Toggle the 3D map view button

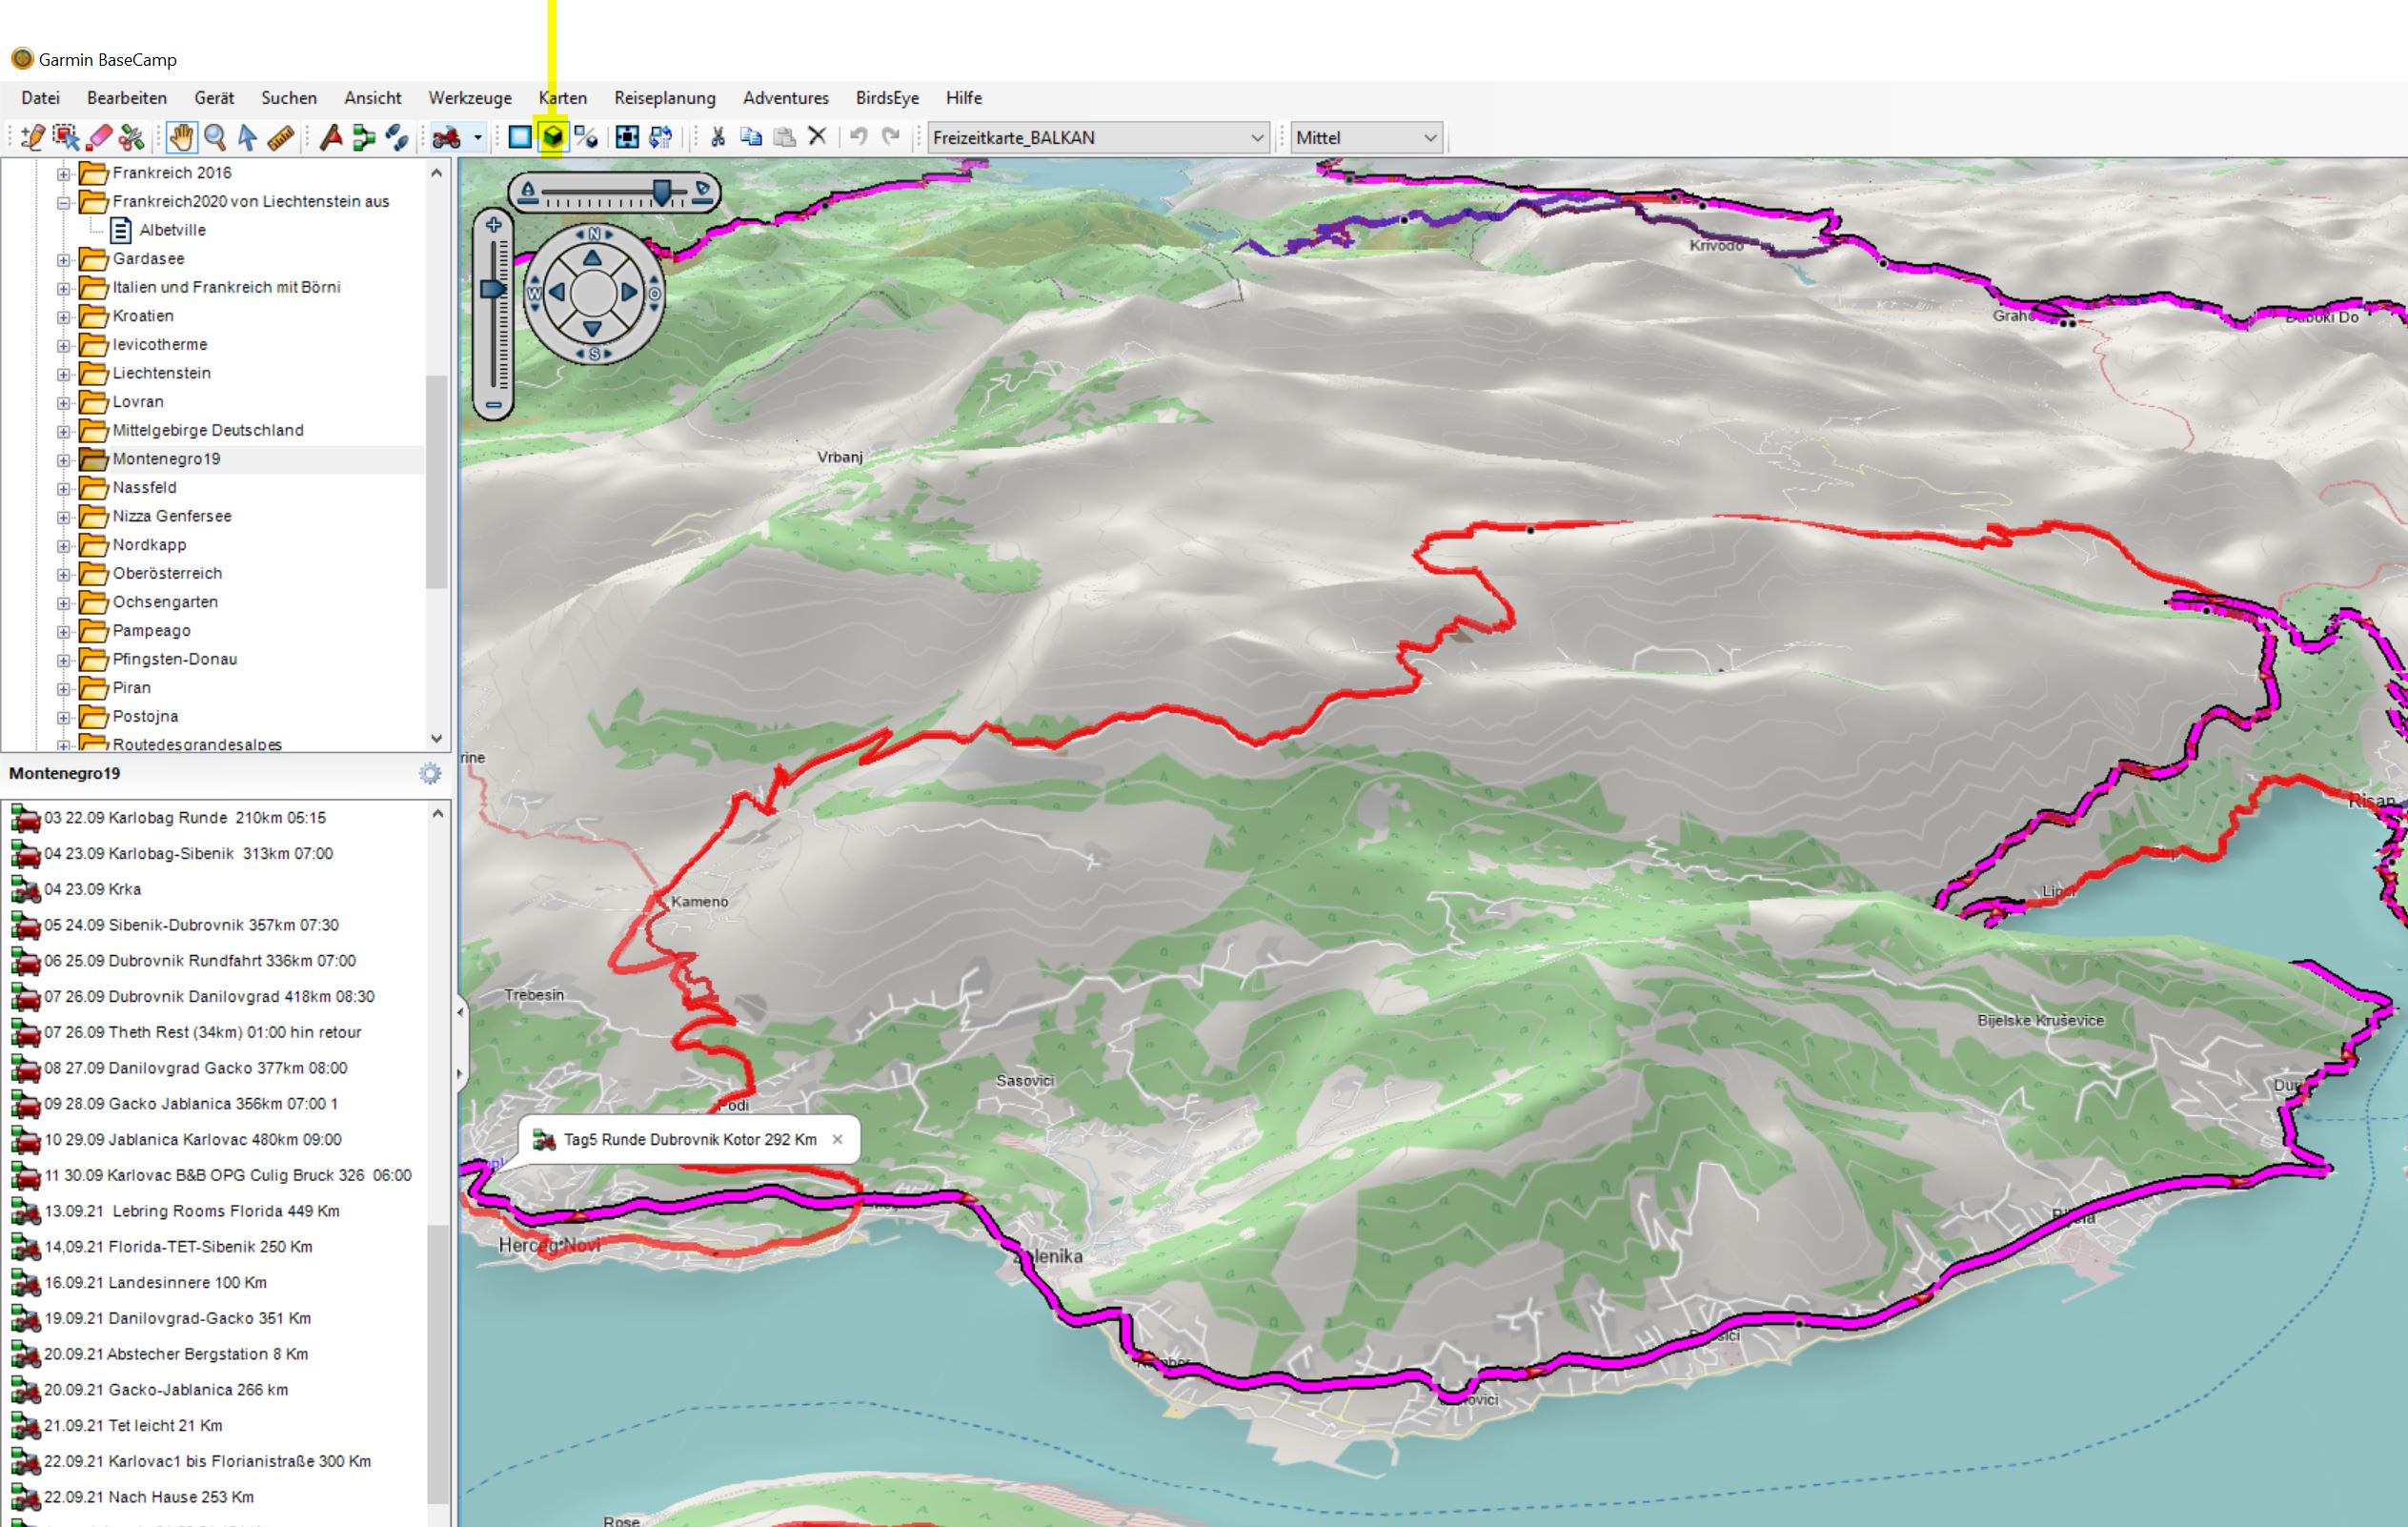click(x=553, y=137)
